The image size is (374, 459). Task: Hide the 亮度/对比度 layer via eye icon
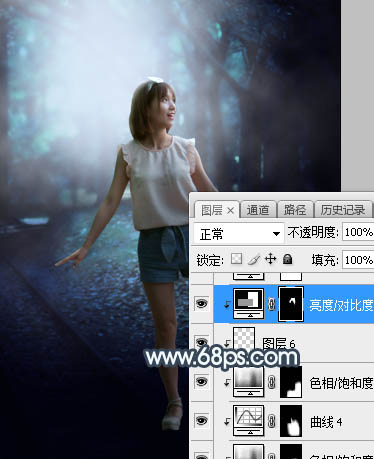pyautogui.click(x=202, y=304)
